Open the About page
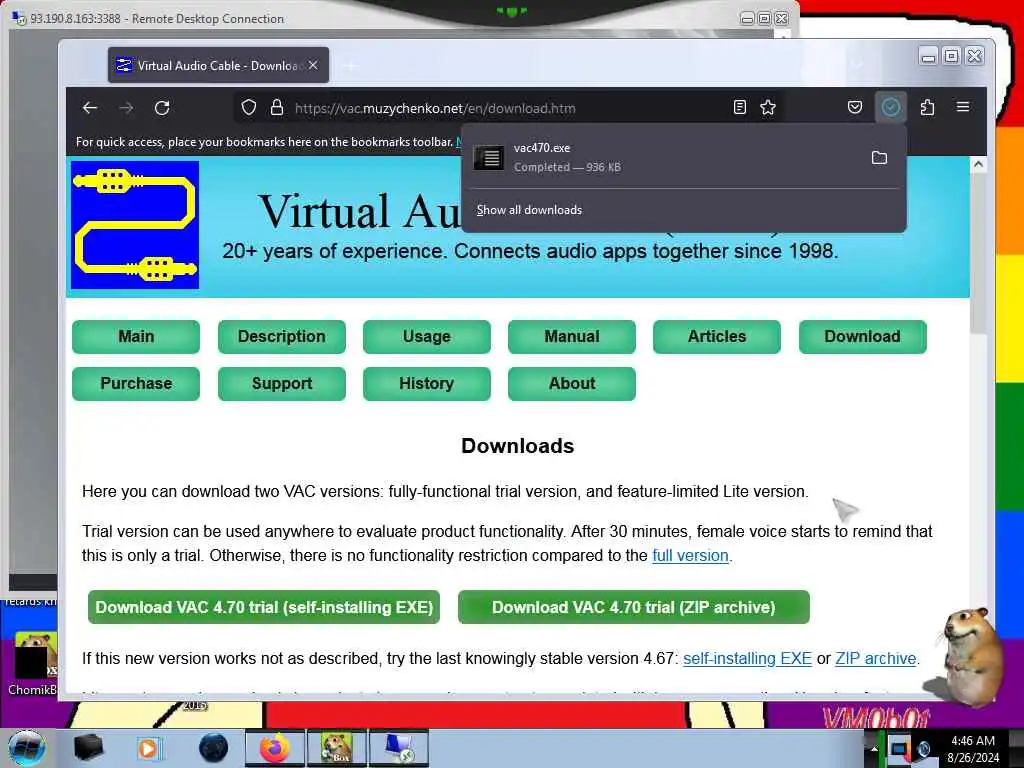This screenshot has height=768, width=1024. pos(571,383)
